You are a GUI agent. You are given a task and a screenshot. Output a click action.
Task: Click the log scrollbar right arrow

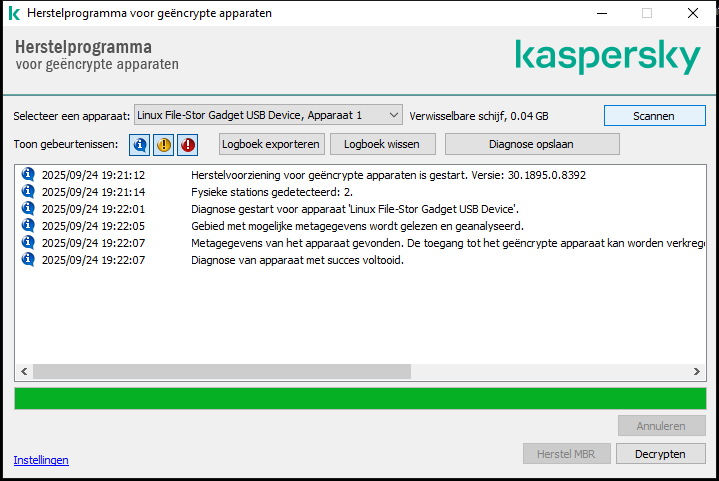click(697, 371)
